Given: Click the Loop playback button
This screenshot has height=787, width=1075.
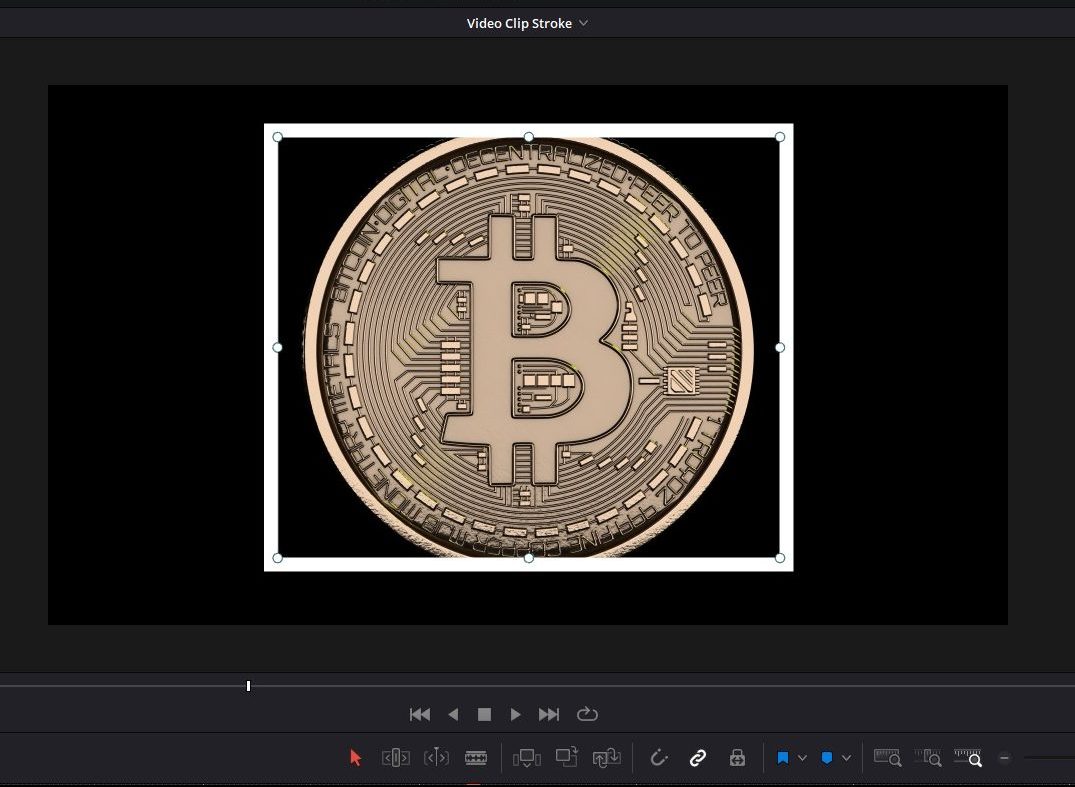Looking at the screenshot, I should (587, 714).
